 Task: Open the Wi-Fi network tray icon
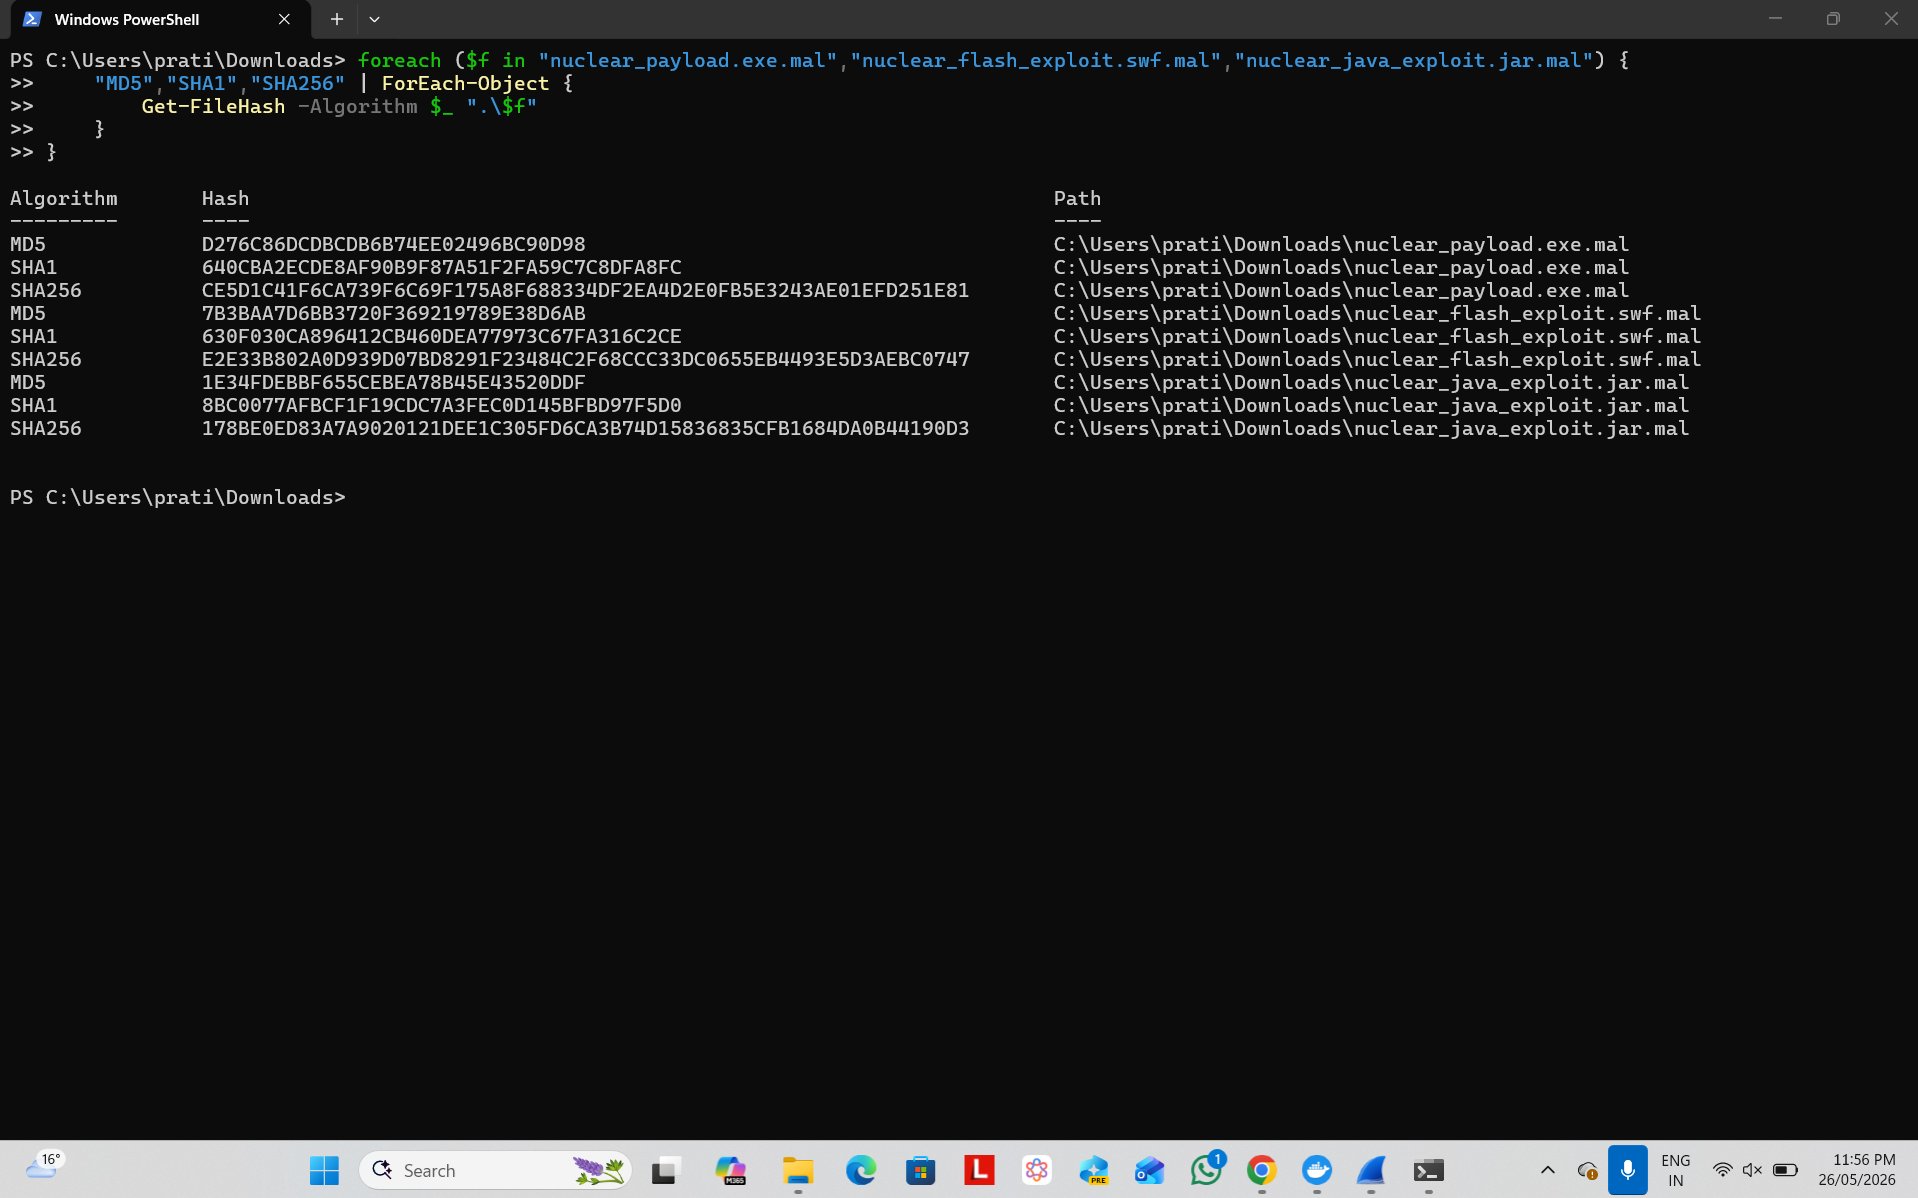1722,1170
